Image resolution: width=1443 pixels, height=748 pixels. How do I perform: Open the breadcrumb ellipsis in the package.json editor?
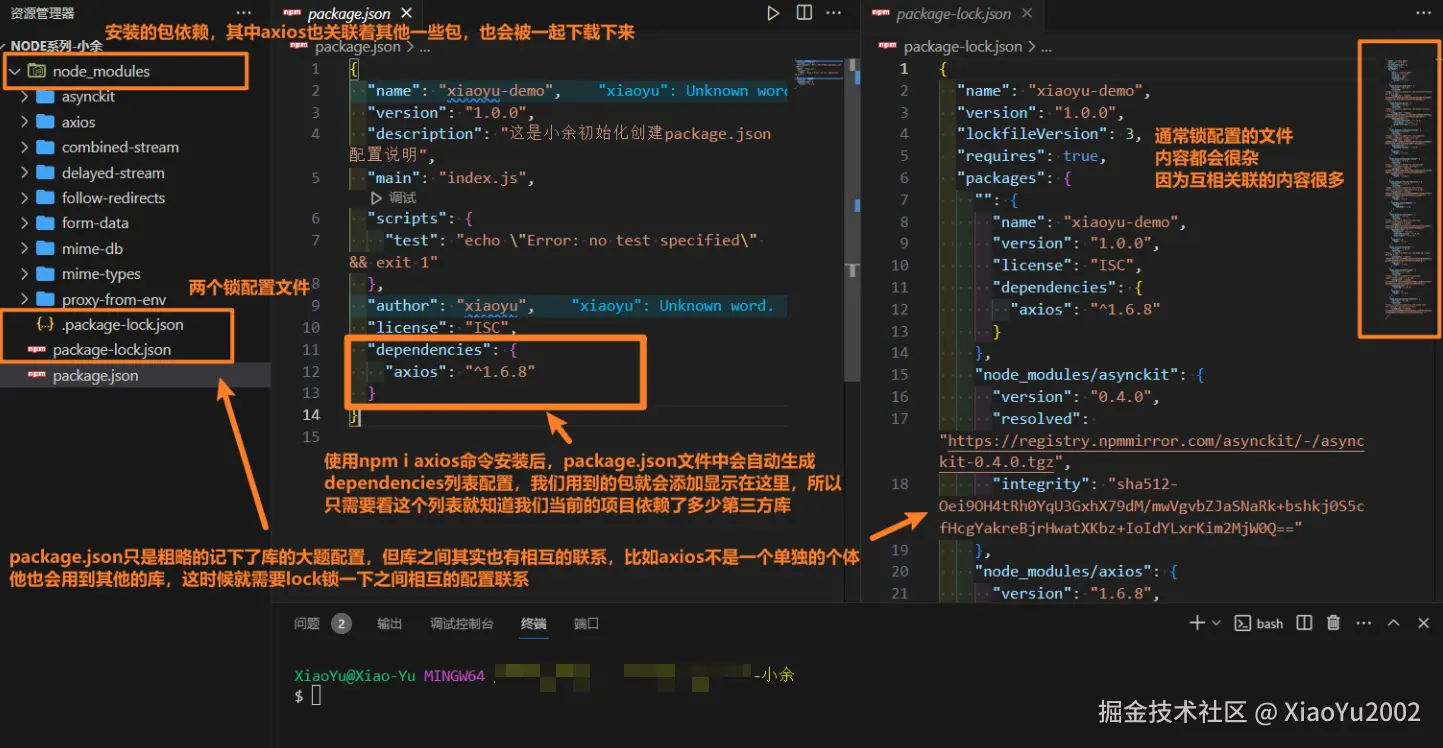tap(425, 47)
